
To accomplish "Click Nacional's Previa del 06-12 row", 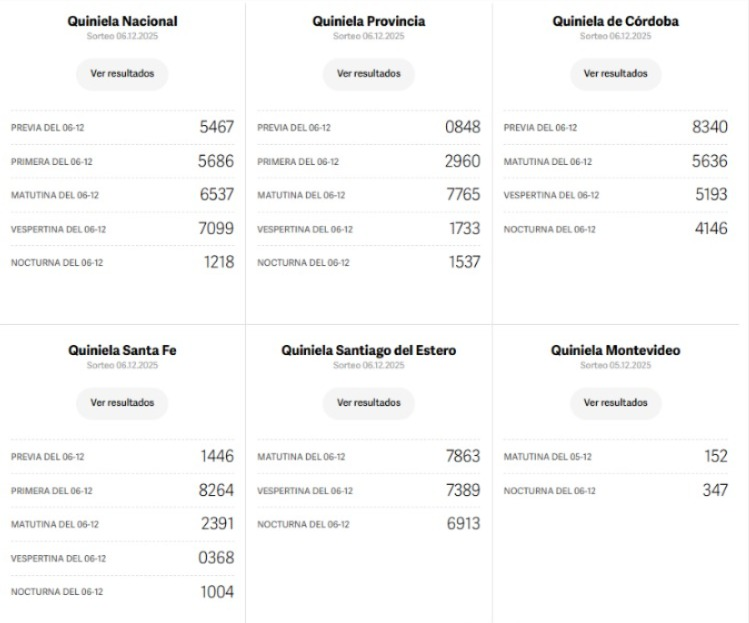I will (122, 127).
